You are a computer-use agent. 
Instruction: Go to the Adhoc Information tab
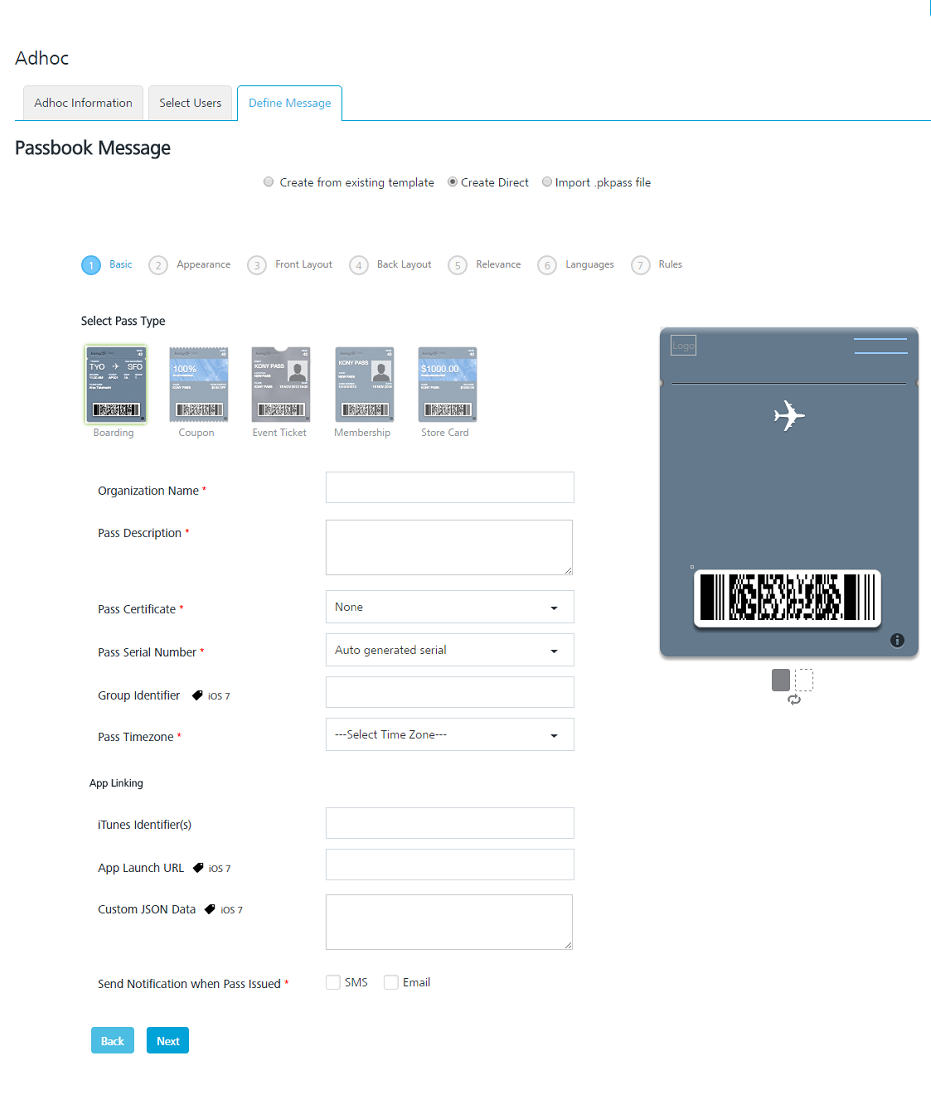tap(83, 102)
